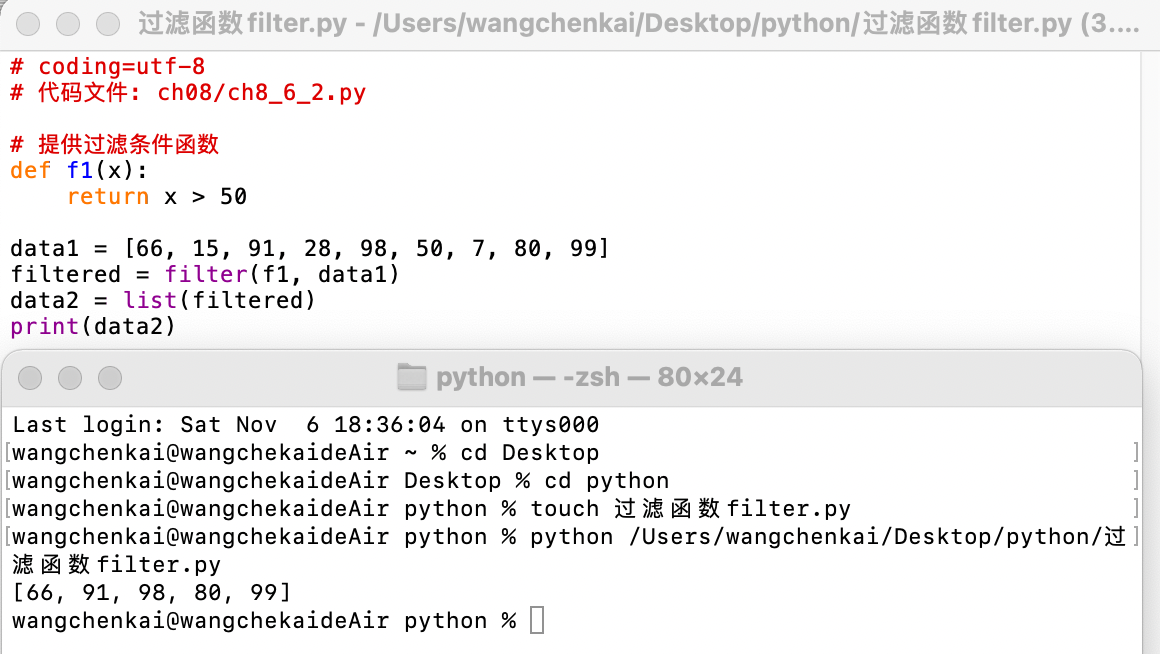Zoom the filter.py editor window
The image size is (1160, 654).
pyautogui.click(x=107, y=23)
